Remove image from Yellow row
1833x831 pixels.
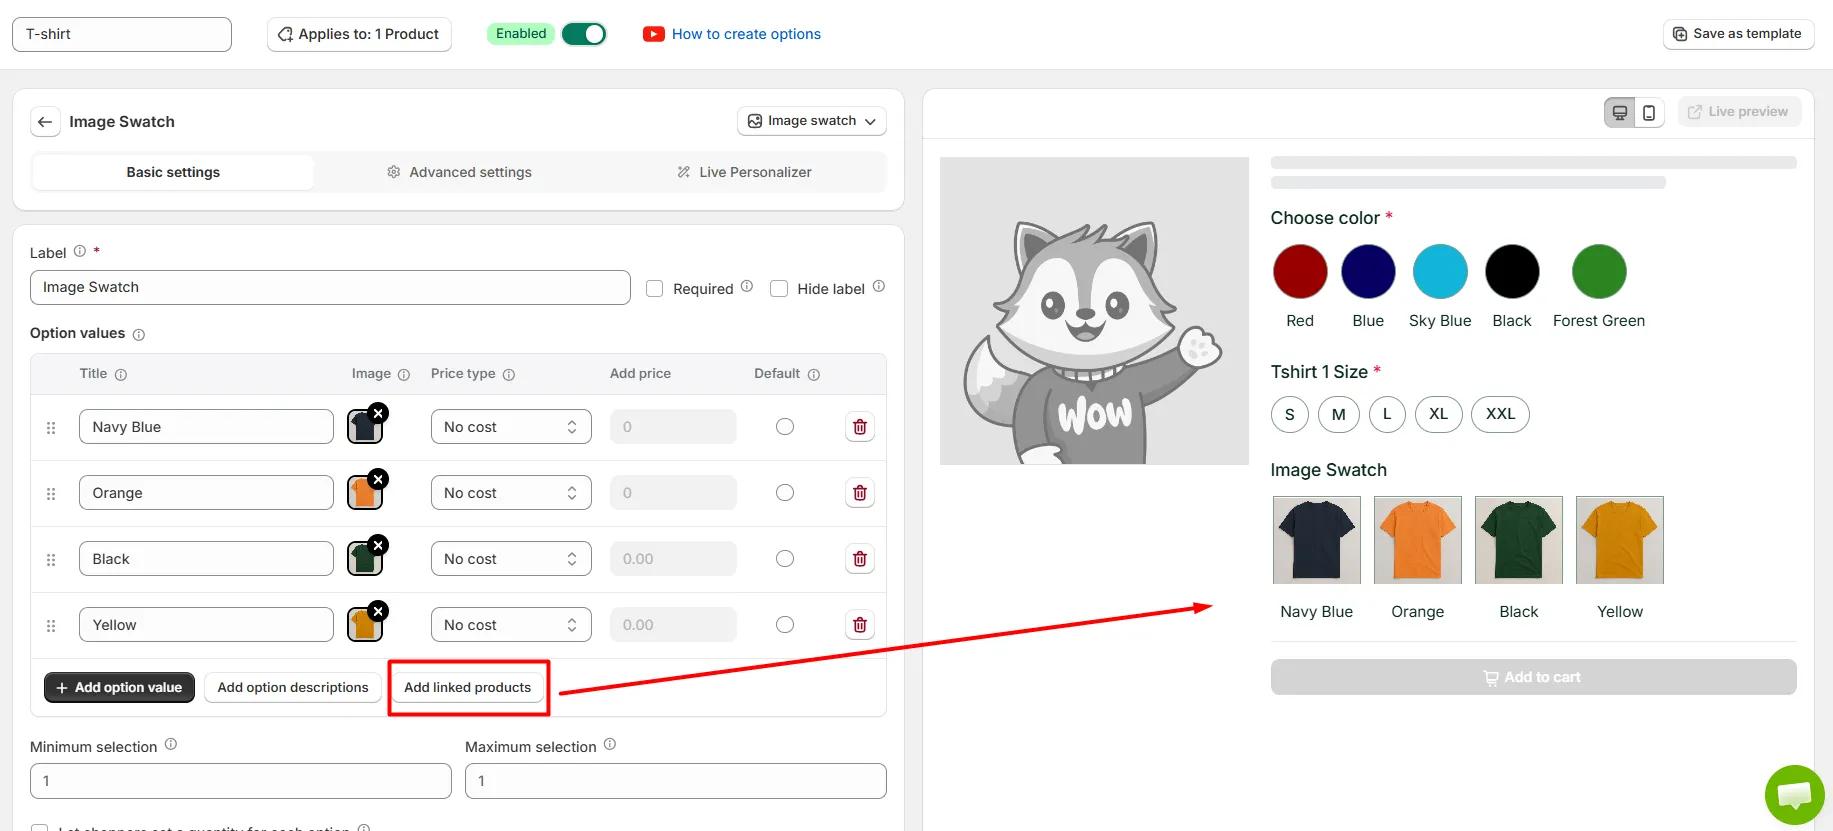(x=378, y=611)
